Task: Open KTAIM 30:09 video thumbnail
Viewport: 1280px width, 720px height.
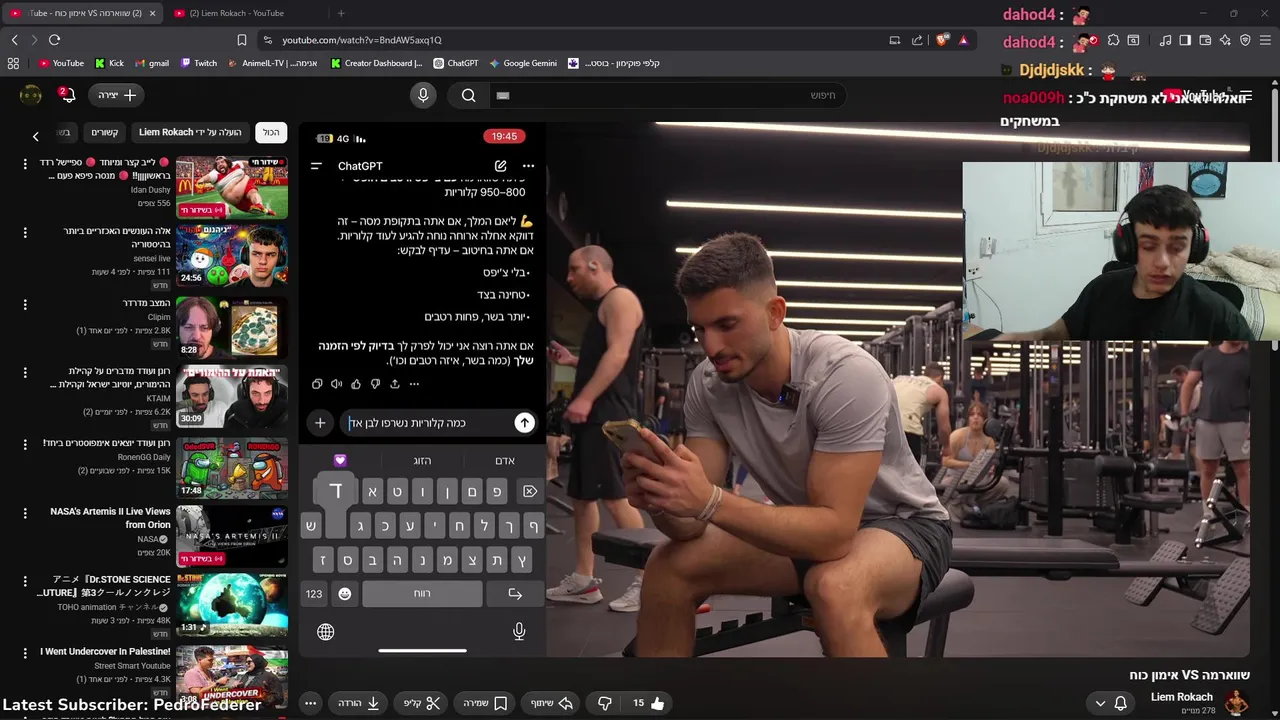Action: click(x=232, y=397)
